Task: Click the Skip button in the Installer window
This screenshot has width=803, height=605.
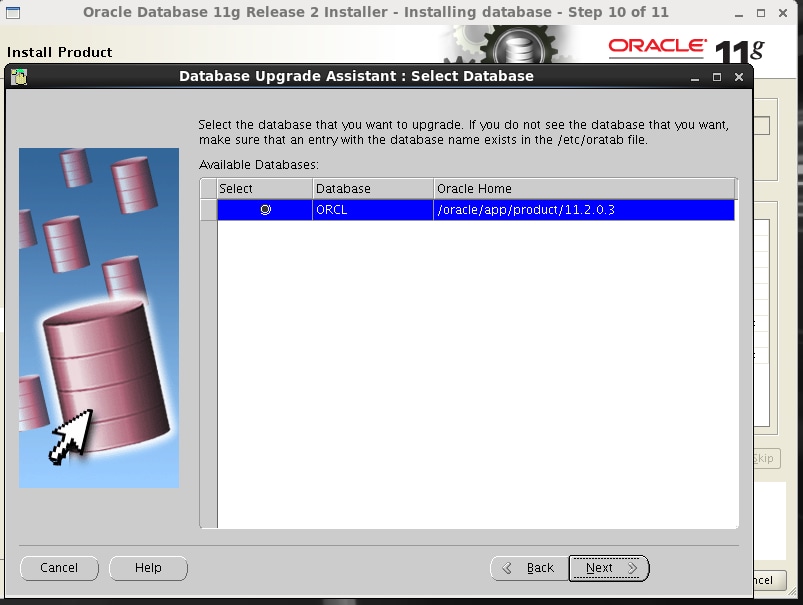Action: [767, 458]
